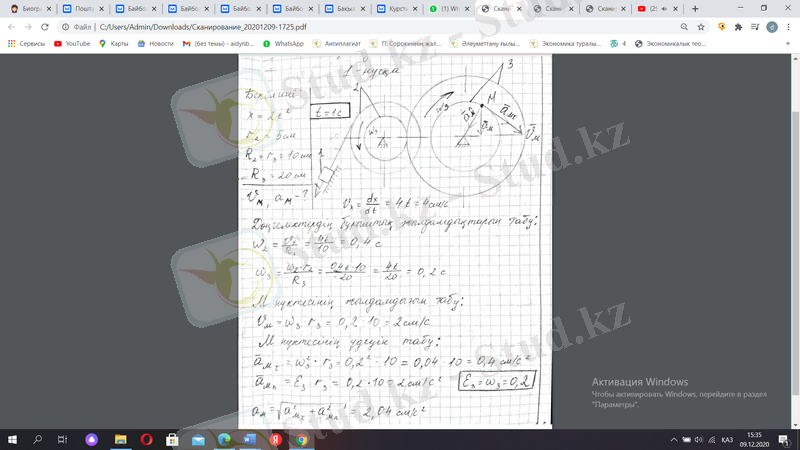Close the active Скани tab
The image size is (800, 450).
(x=519, y=9)
